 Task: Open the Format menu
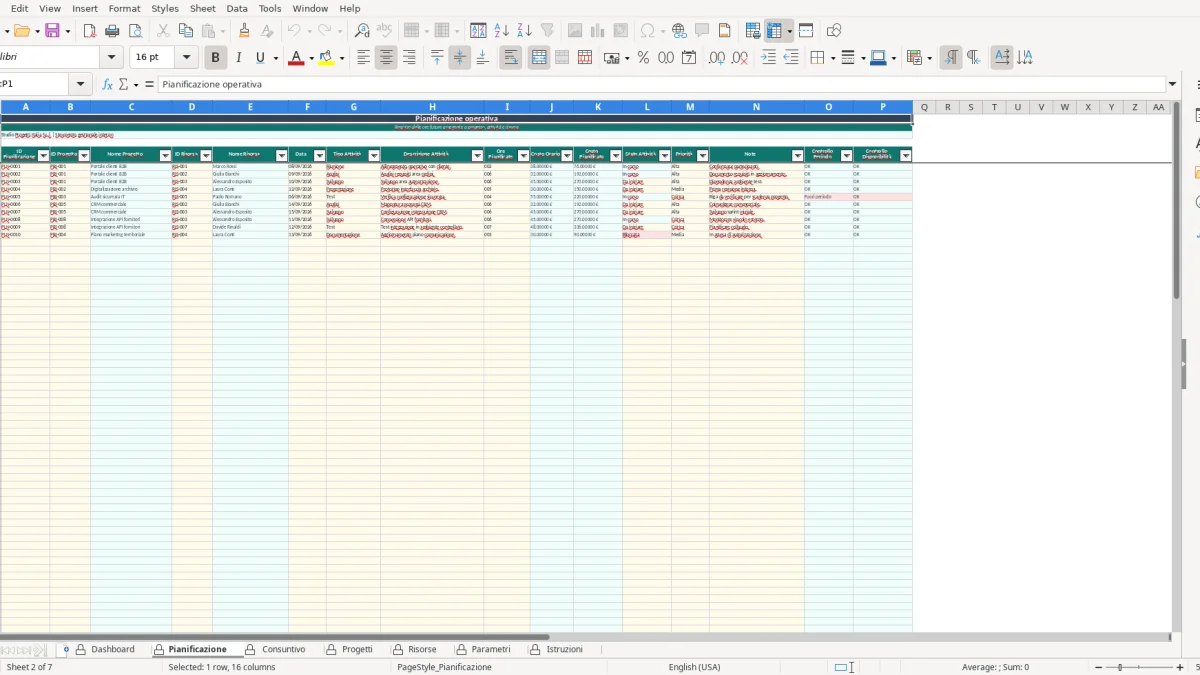click(124, 8)
